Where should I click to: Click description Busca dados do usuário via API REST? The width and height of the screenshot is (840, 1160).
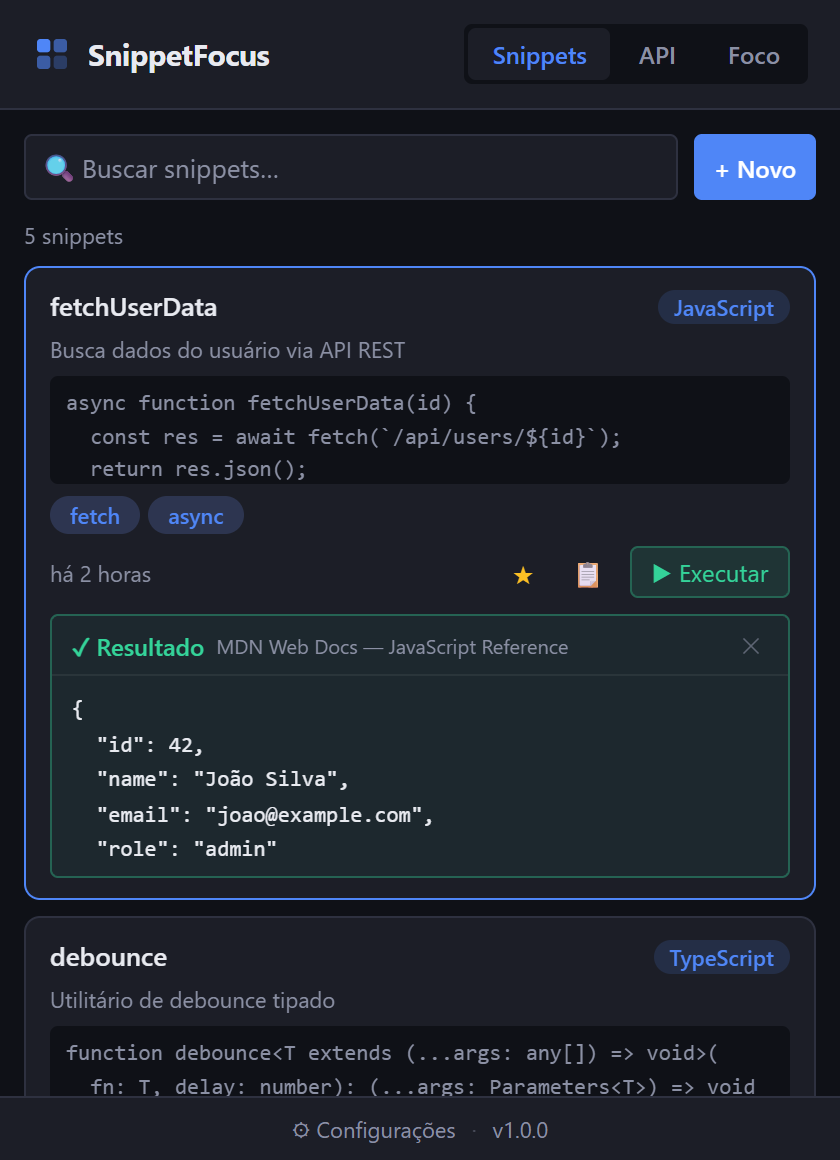pyautogui.click(x=227, y=350)
